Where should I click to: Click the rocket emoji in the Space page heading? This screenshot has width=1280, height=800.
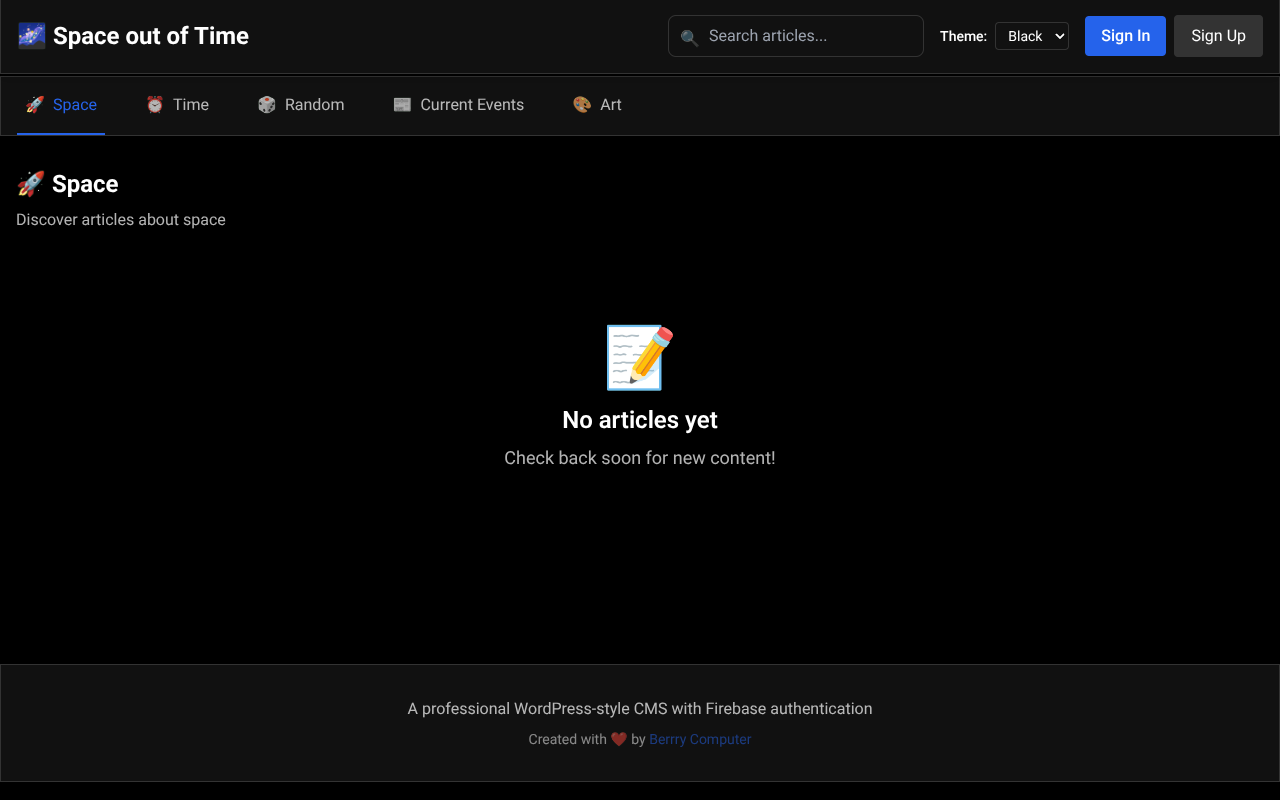[x=31, y=183]
